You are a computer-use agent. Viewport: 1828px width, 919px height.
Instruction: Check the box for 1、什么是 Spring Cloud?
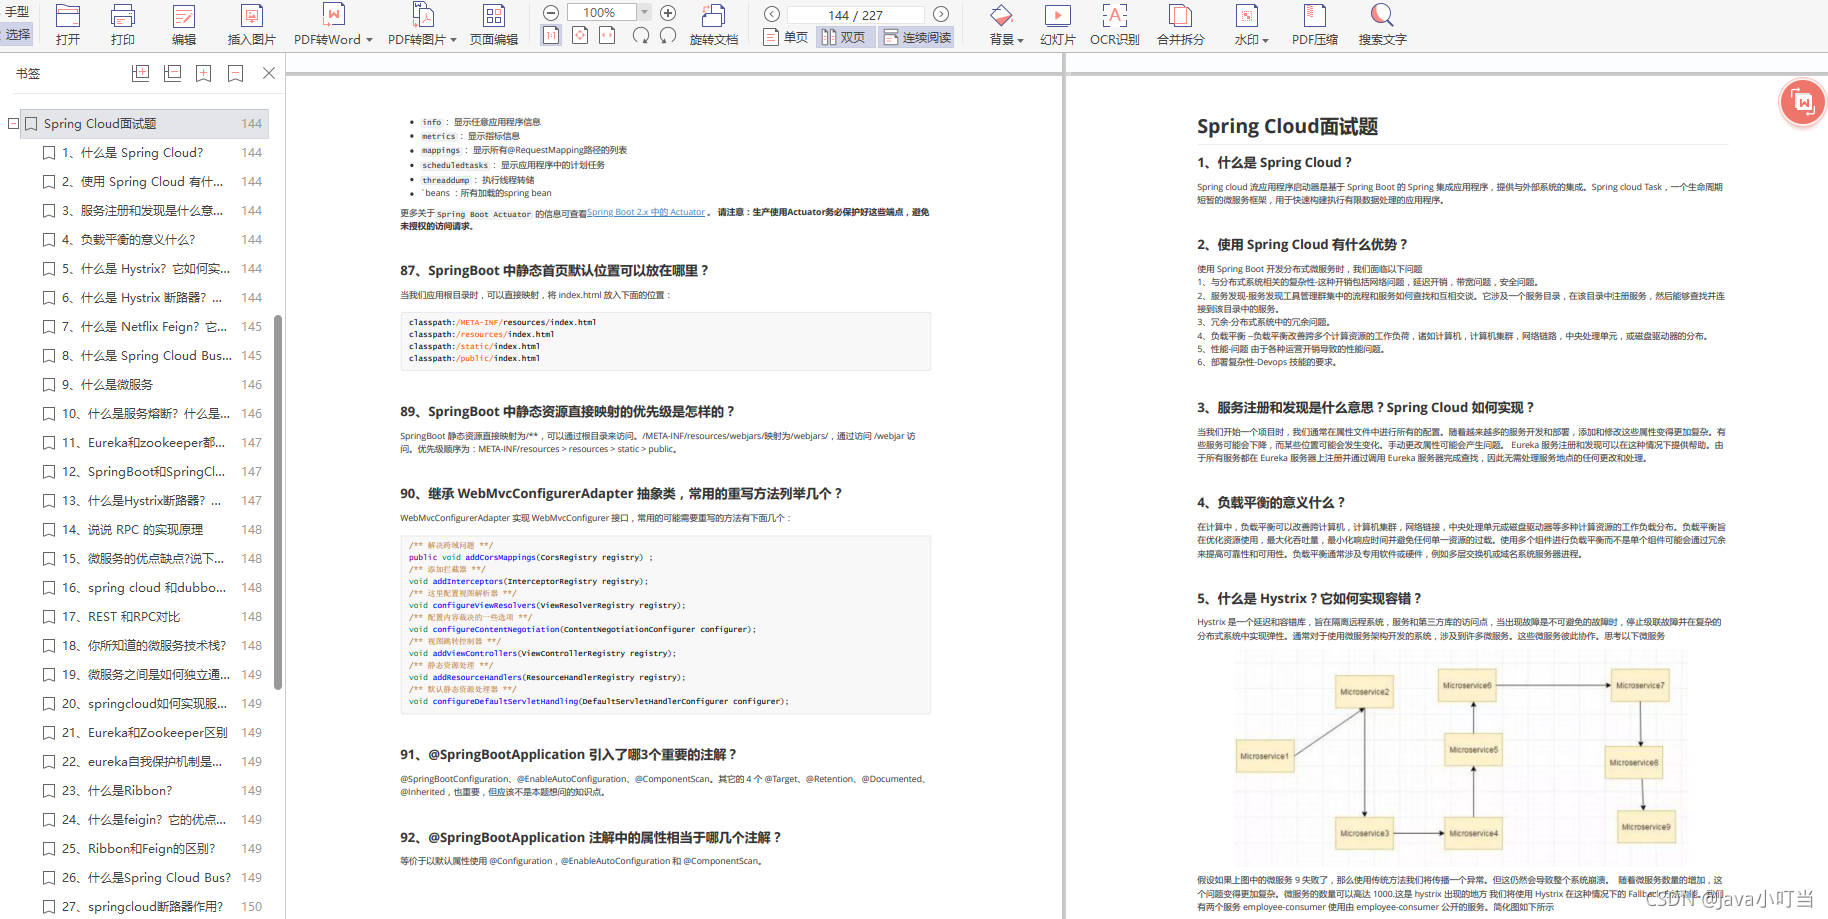click(49, 153)
